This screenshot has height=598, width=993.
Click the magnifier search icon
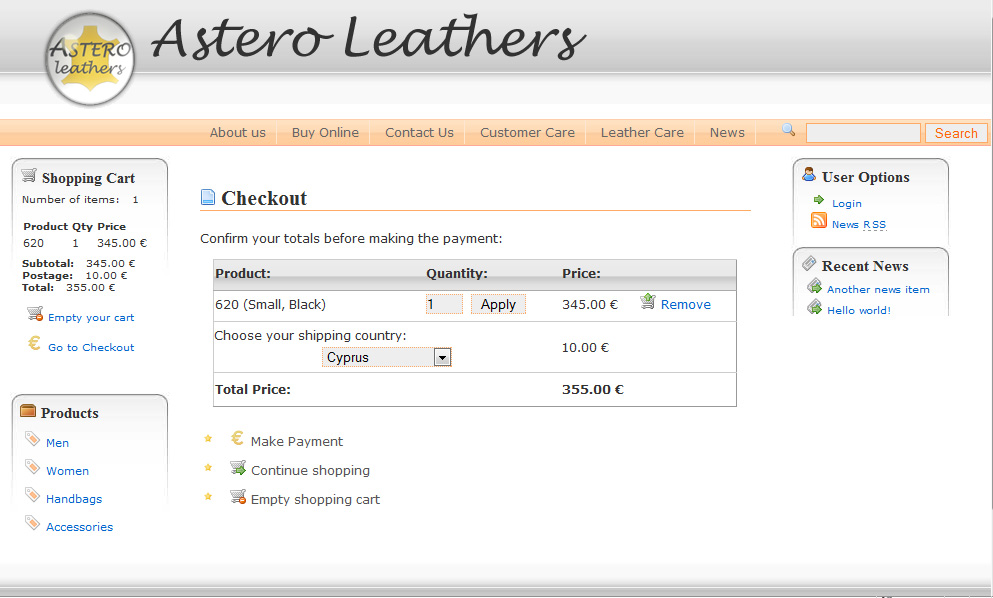pos(788,130)
